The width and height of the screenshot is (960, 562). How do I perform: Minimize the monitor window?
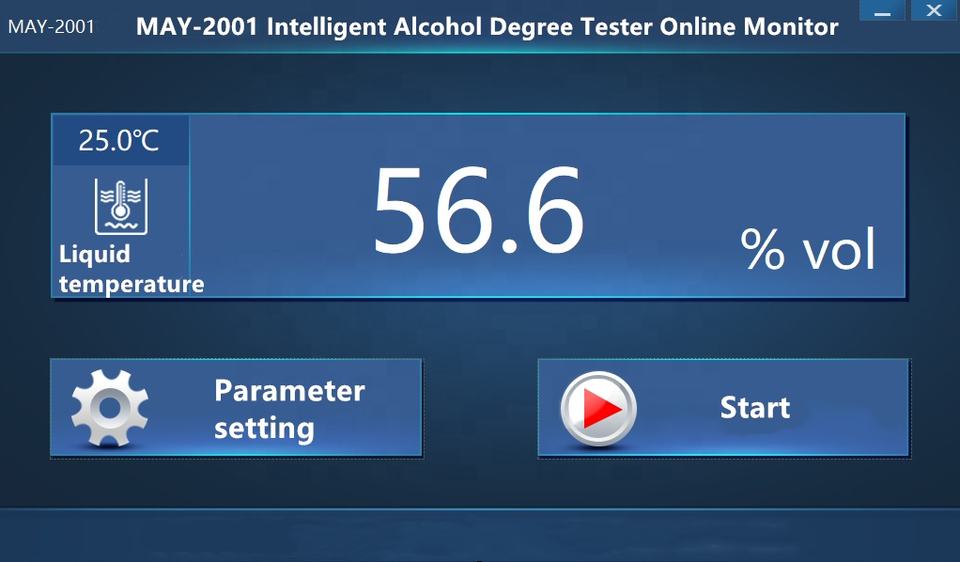point(882,11)
